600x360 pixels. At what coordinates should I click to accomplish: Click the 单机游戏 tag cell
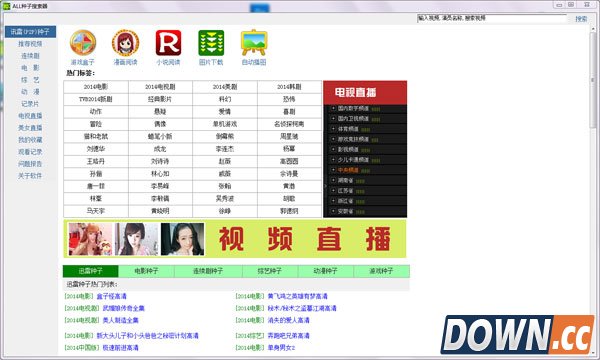coord(225,124)
